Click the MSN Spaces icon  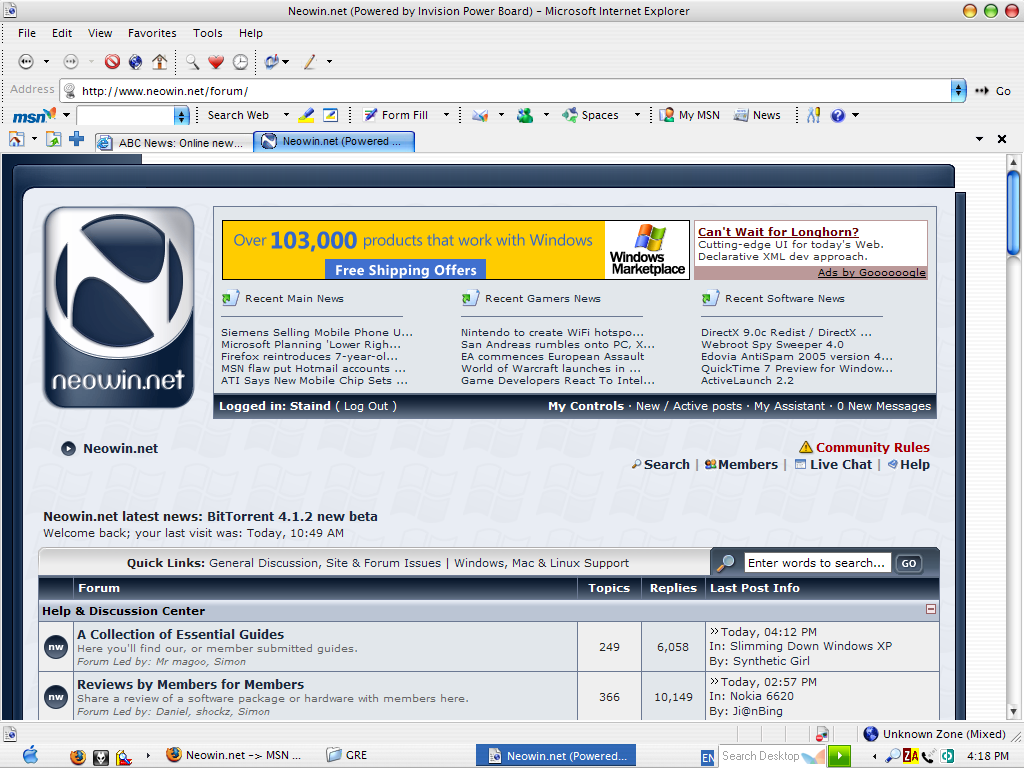click(570, 115)
